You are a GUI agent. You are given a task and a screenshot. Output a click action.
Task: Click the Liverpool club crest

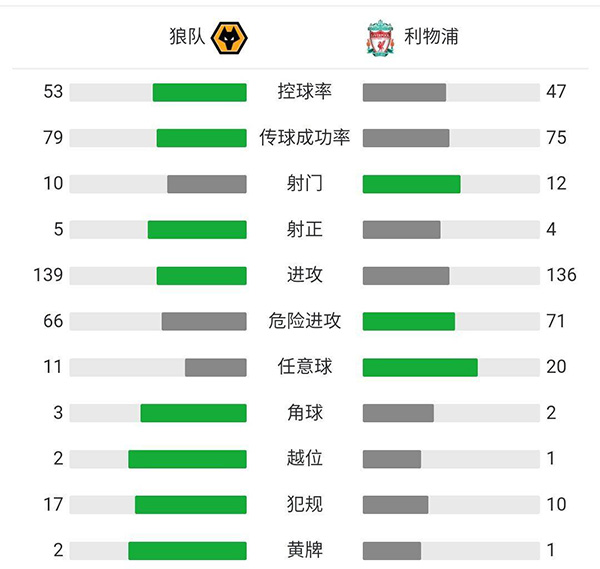(380, 39)
